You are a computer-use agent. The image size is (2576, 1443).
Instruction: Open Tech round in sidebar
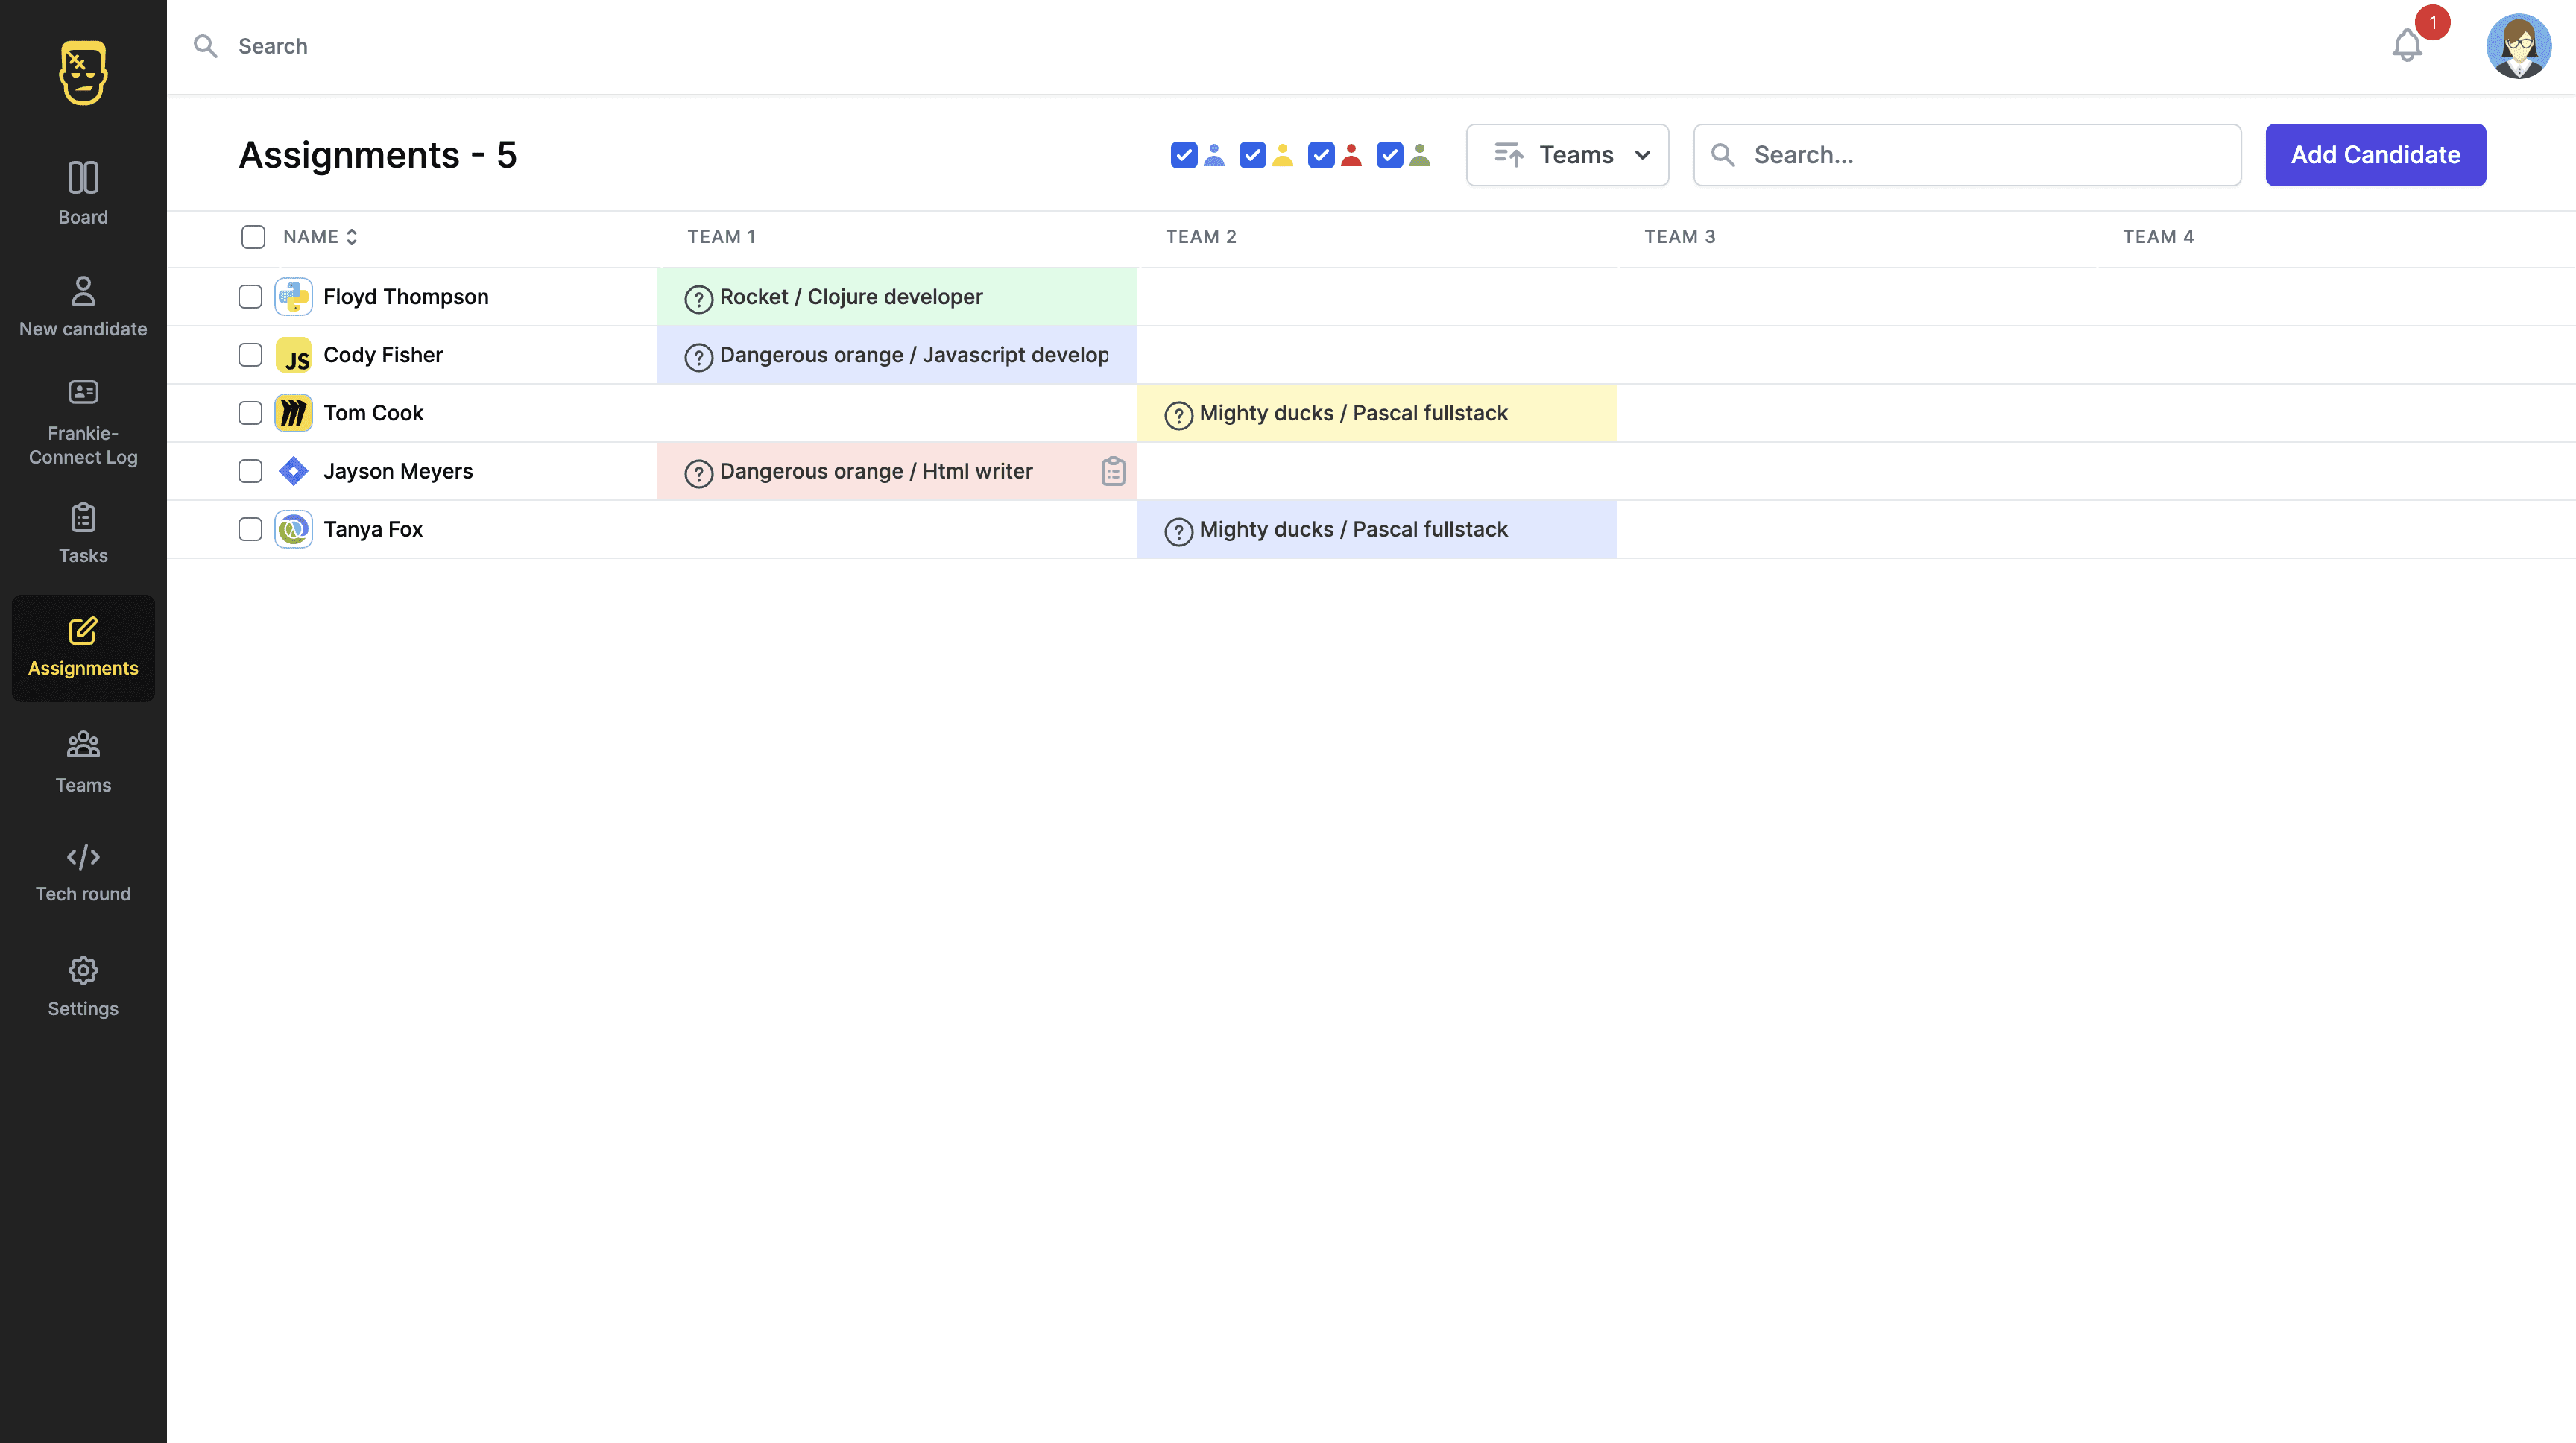coord(83,873)
